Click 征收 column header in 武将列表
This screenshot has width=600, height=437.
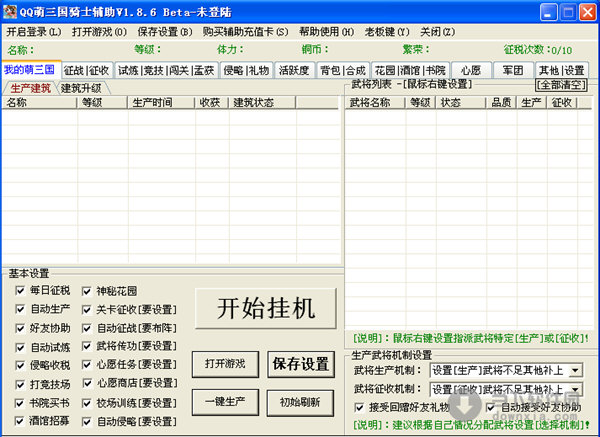pos(562,103)
